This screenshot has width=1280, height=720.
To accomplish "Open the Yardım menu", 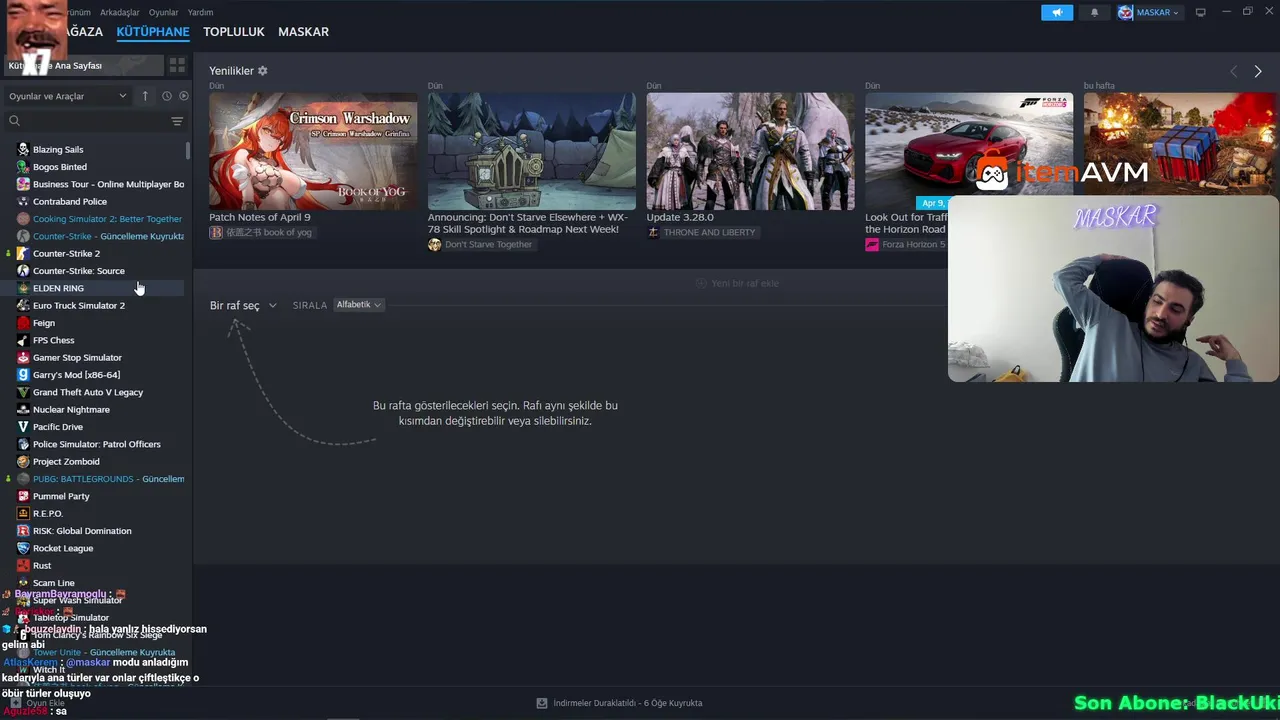I will point(201,13).
